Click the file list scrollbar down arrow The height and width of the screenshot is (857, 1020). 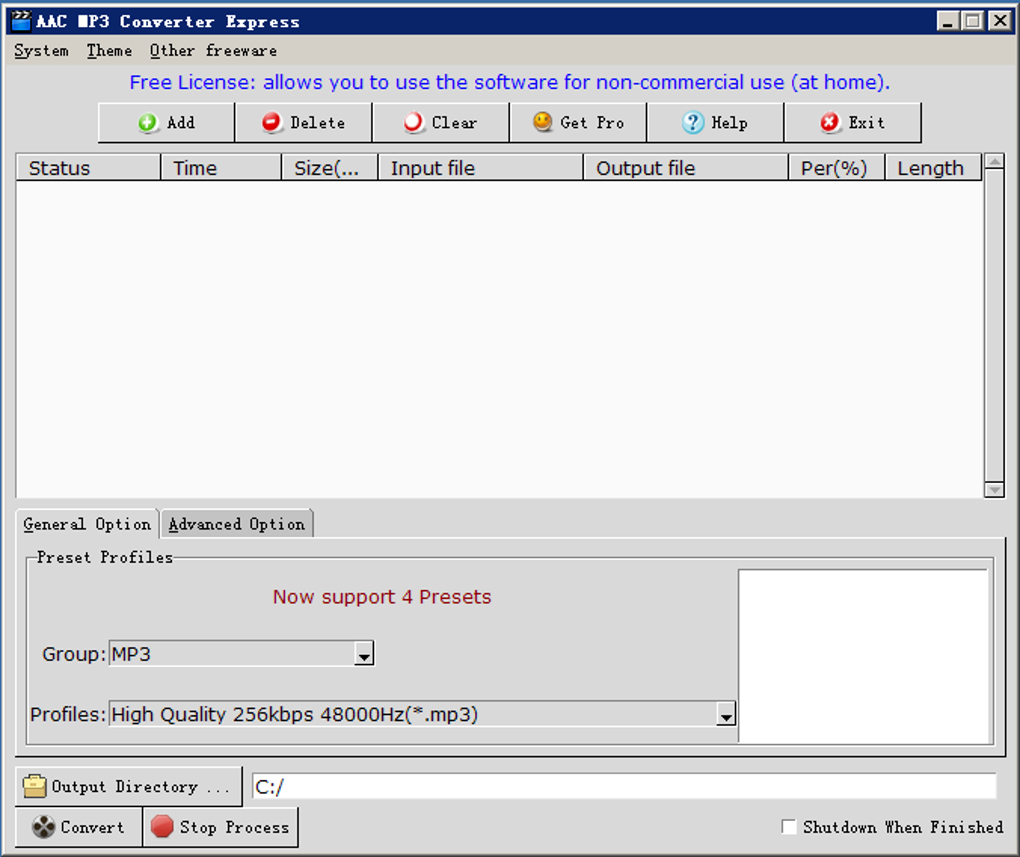coord(994,489)
